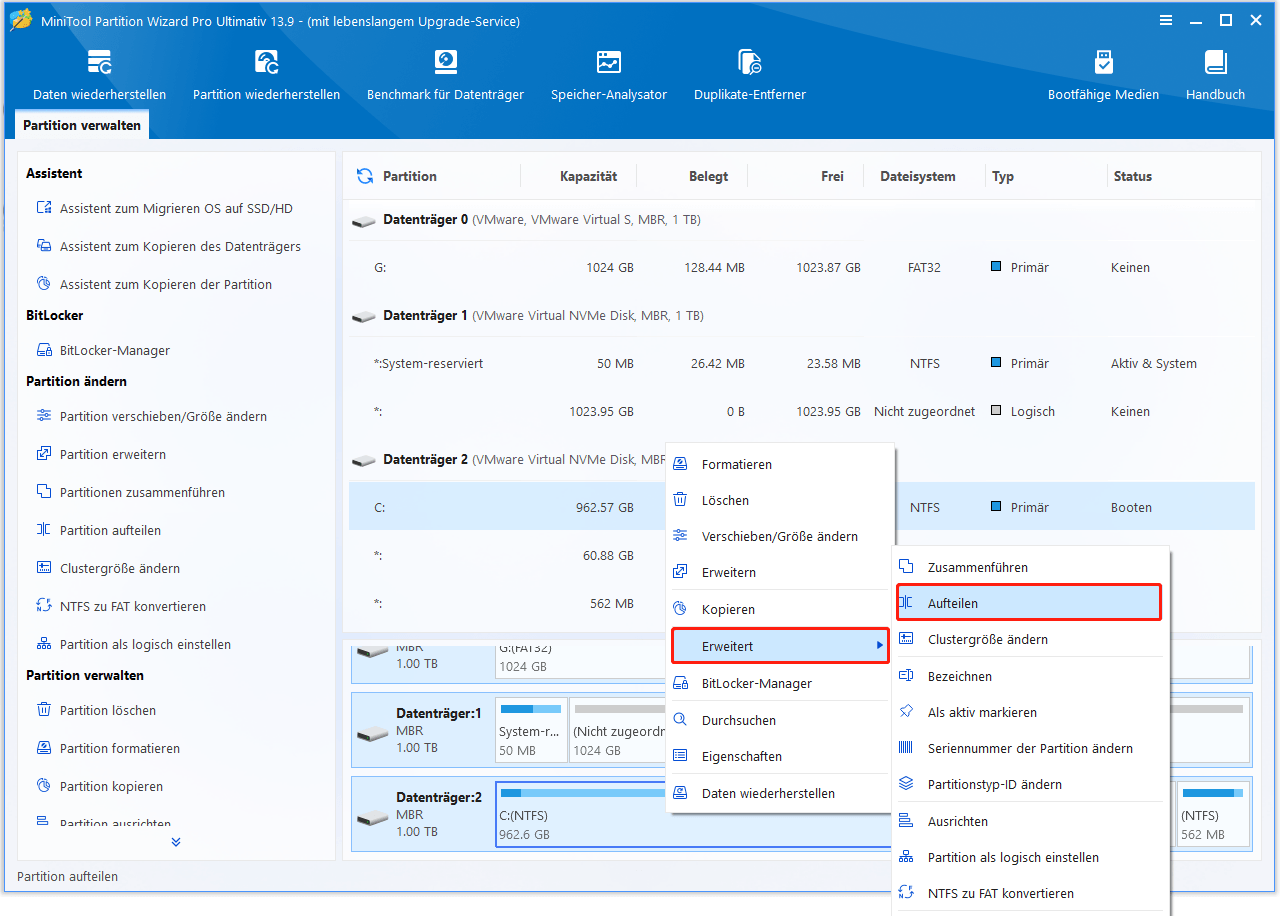Image resolution: width=1280 pixels, height=916 pixels.
Task: Open the hamburger menu in title bar
Action: coord(1166,20)
